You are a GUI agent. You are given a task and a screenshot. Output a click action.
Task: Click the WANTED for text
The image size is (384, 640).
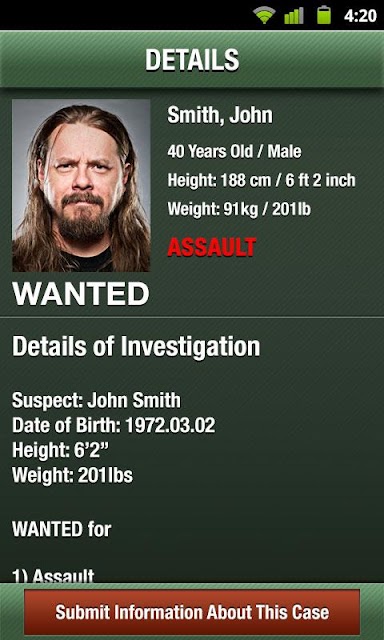point(62,529)
